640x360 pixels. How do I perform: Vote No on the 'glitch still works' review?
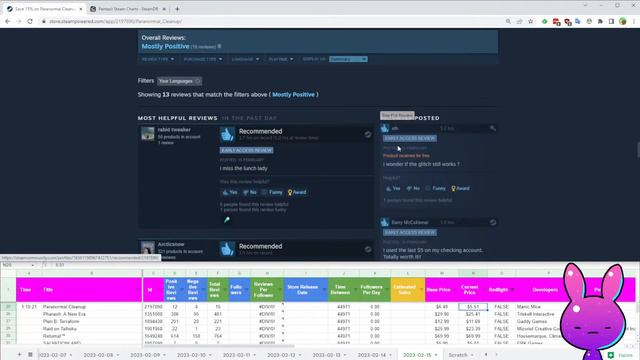(413, 189)
